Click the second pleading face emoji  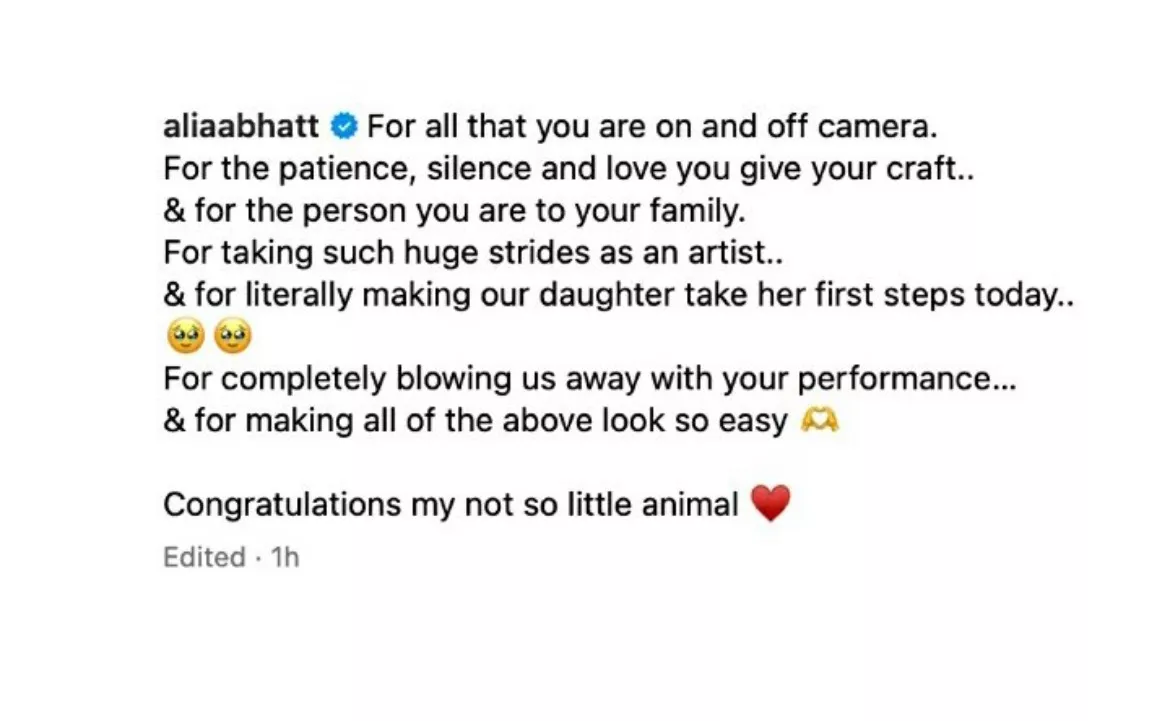pos(233,339)
